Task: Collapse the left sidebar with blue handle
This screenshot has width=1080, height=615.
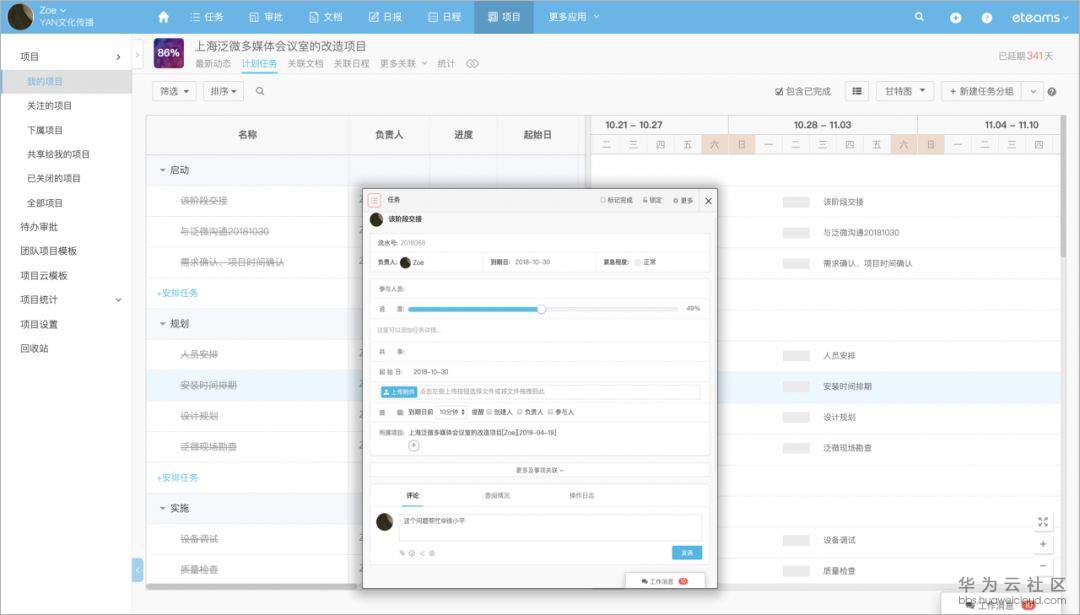Action: click(138, 570)
